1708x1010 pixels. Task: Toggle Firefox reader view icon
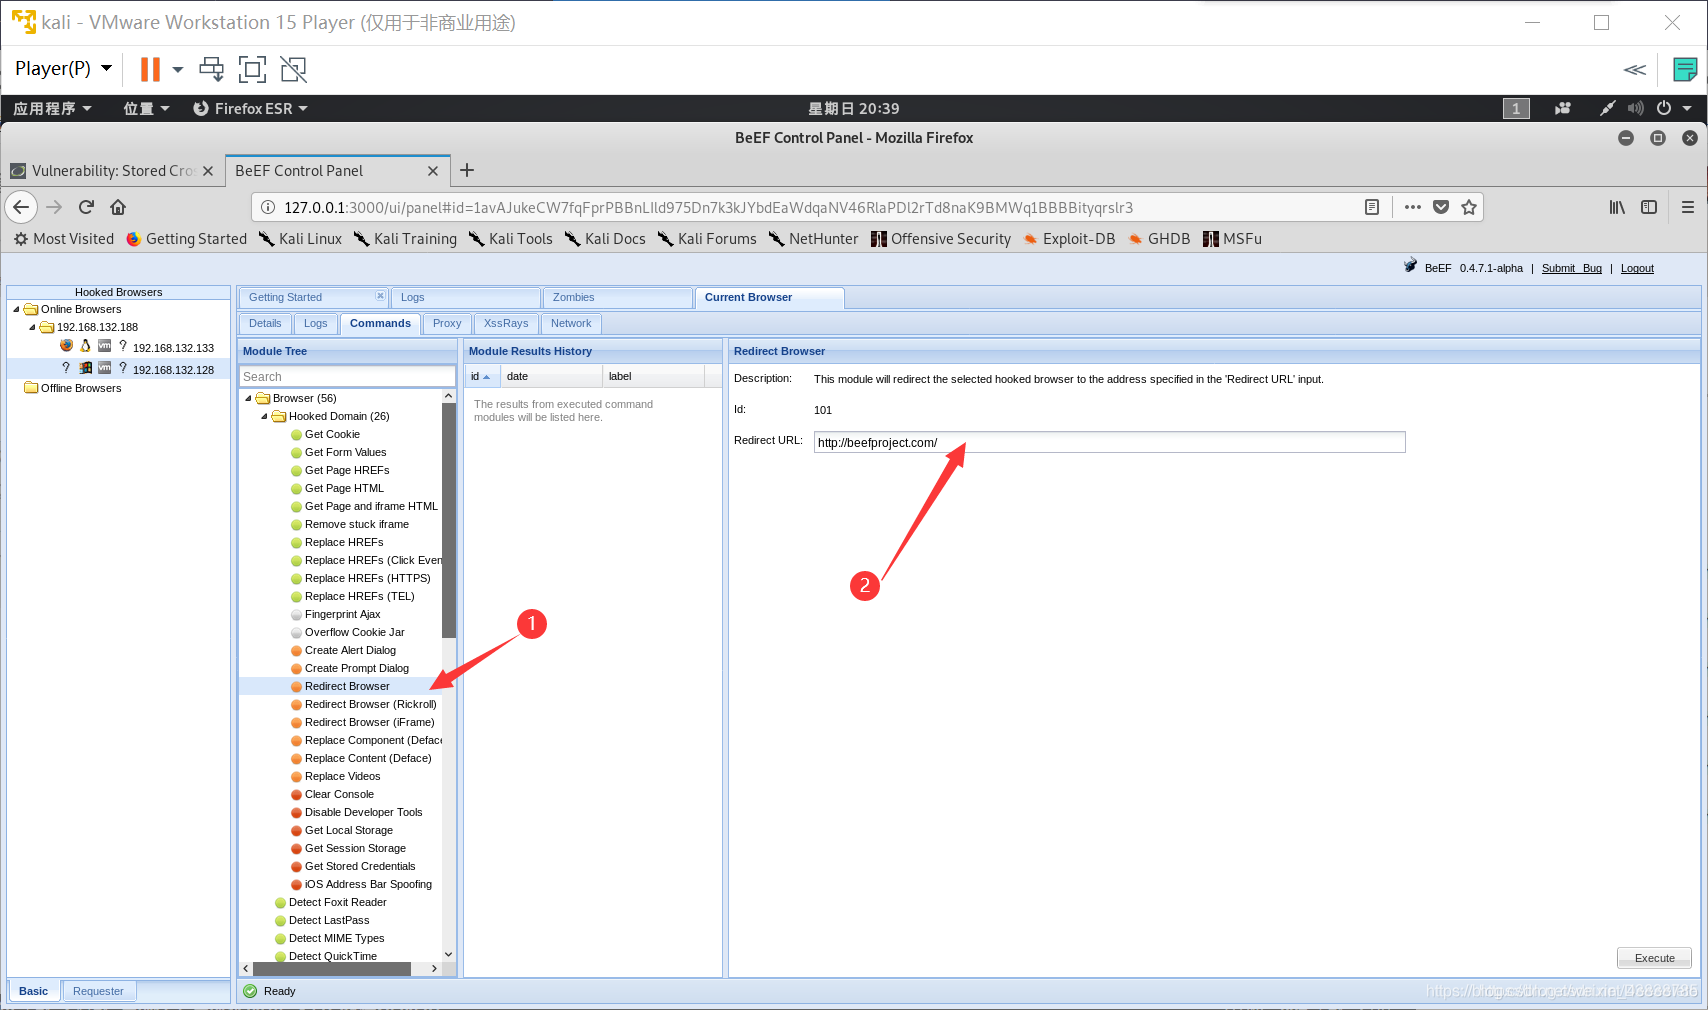pos(1372,207)
